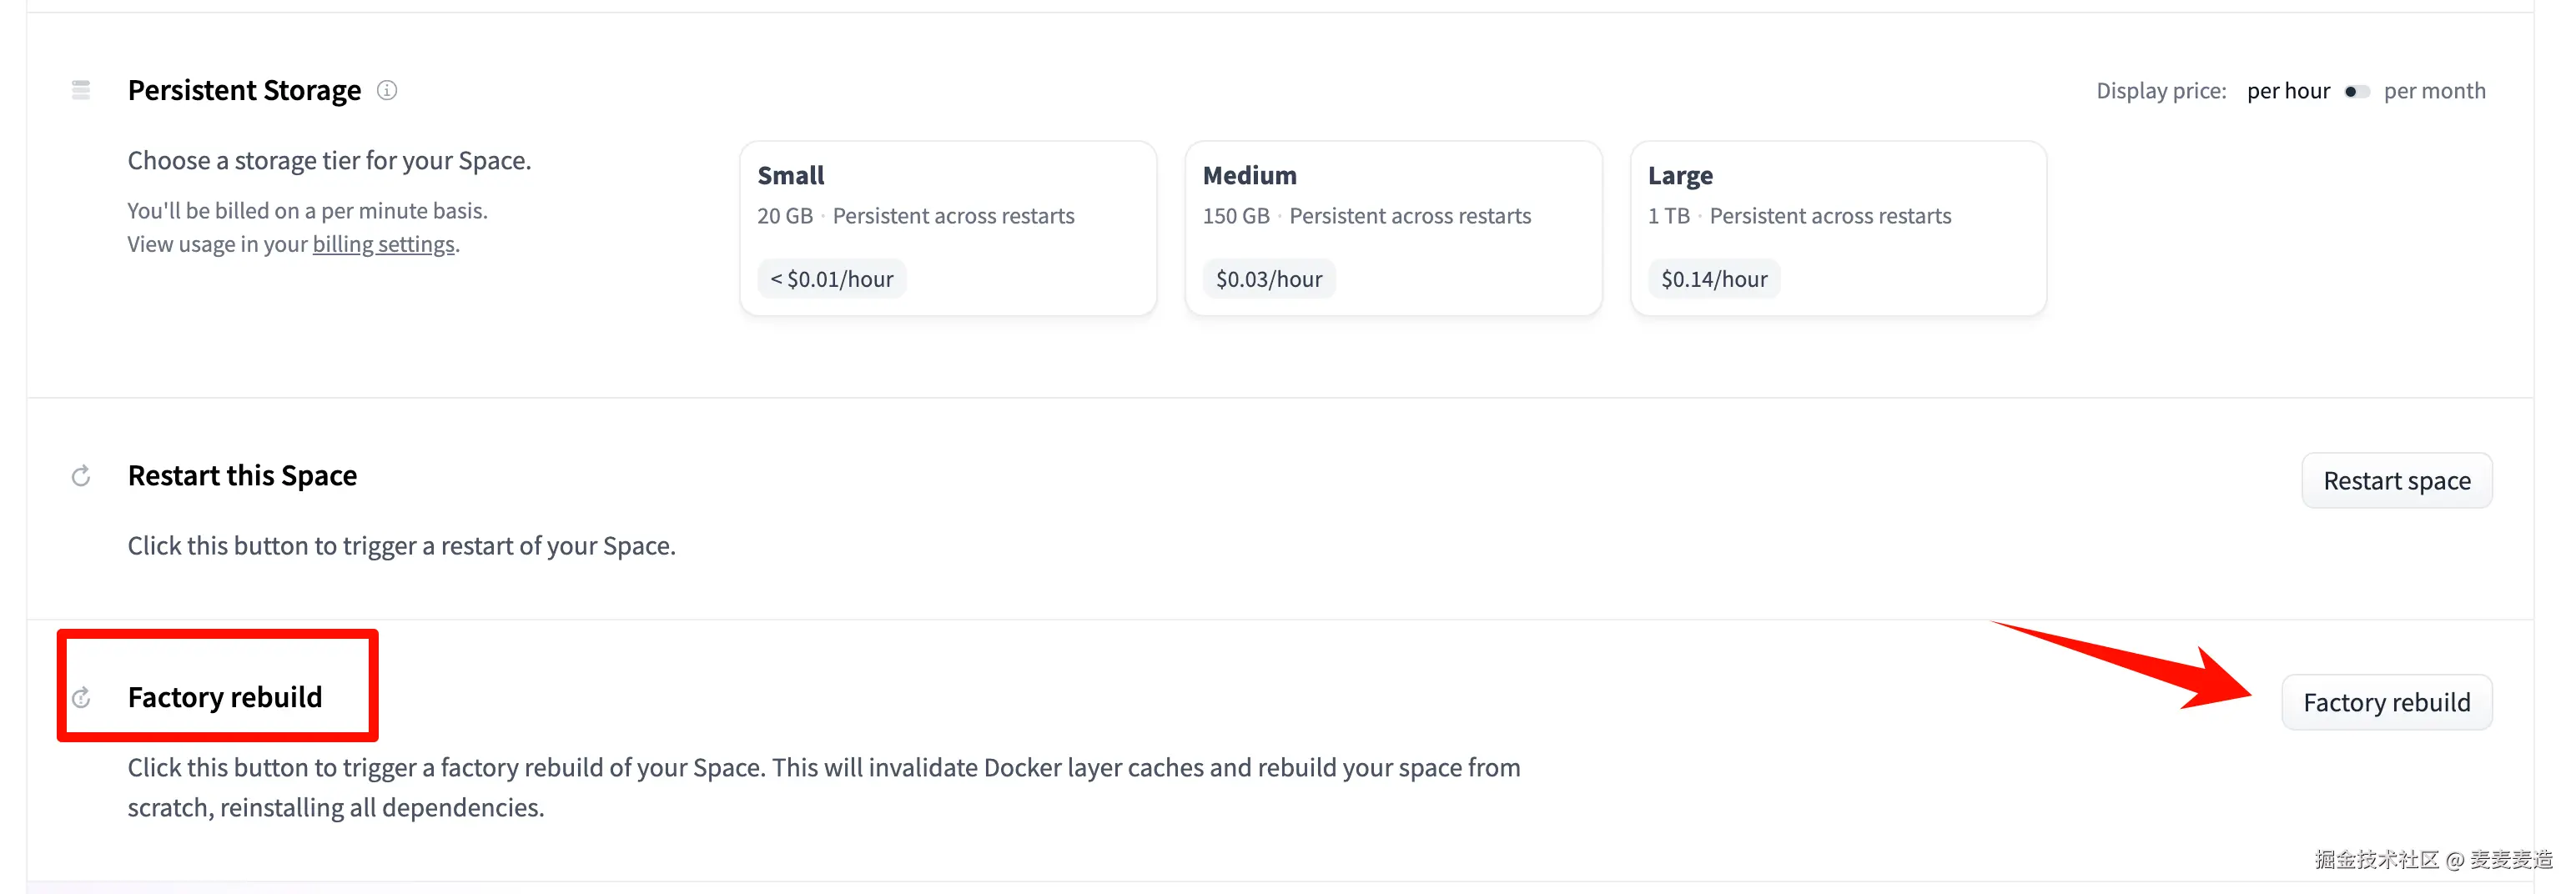Image resolution: width=2576 pixels, height=894 pixels.
Task: Choose the Small 20 GB storage tier
Action: pos(947,228)
